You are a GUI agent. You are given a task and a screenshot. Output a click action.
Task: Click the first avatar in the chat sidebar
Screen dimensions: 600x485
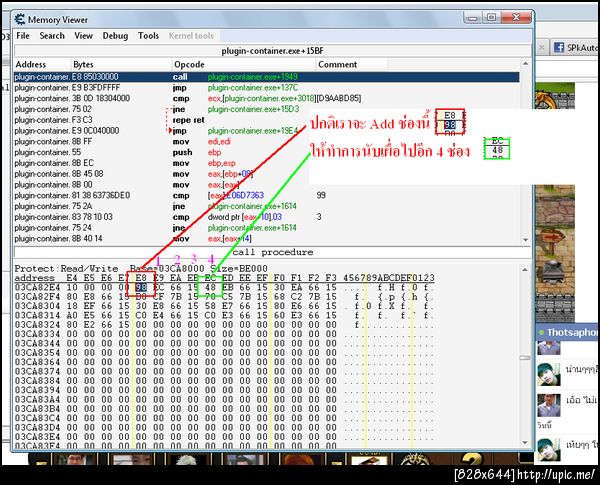549,348
